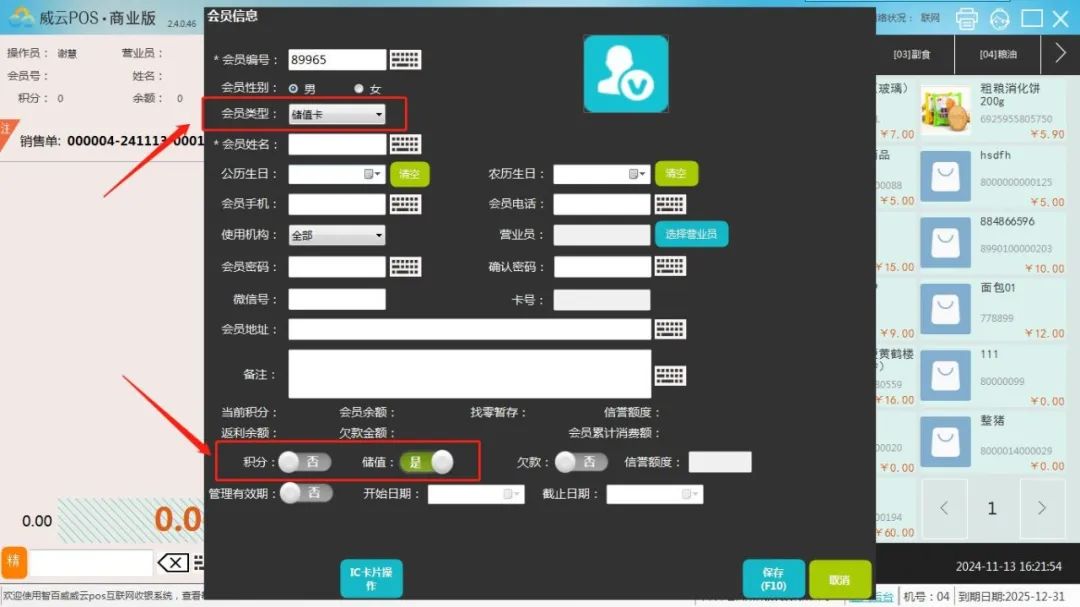This screenshot has width=1080, height=607.
Task: Select product thumbnail for 111
Action: [945, 375]
